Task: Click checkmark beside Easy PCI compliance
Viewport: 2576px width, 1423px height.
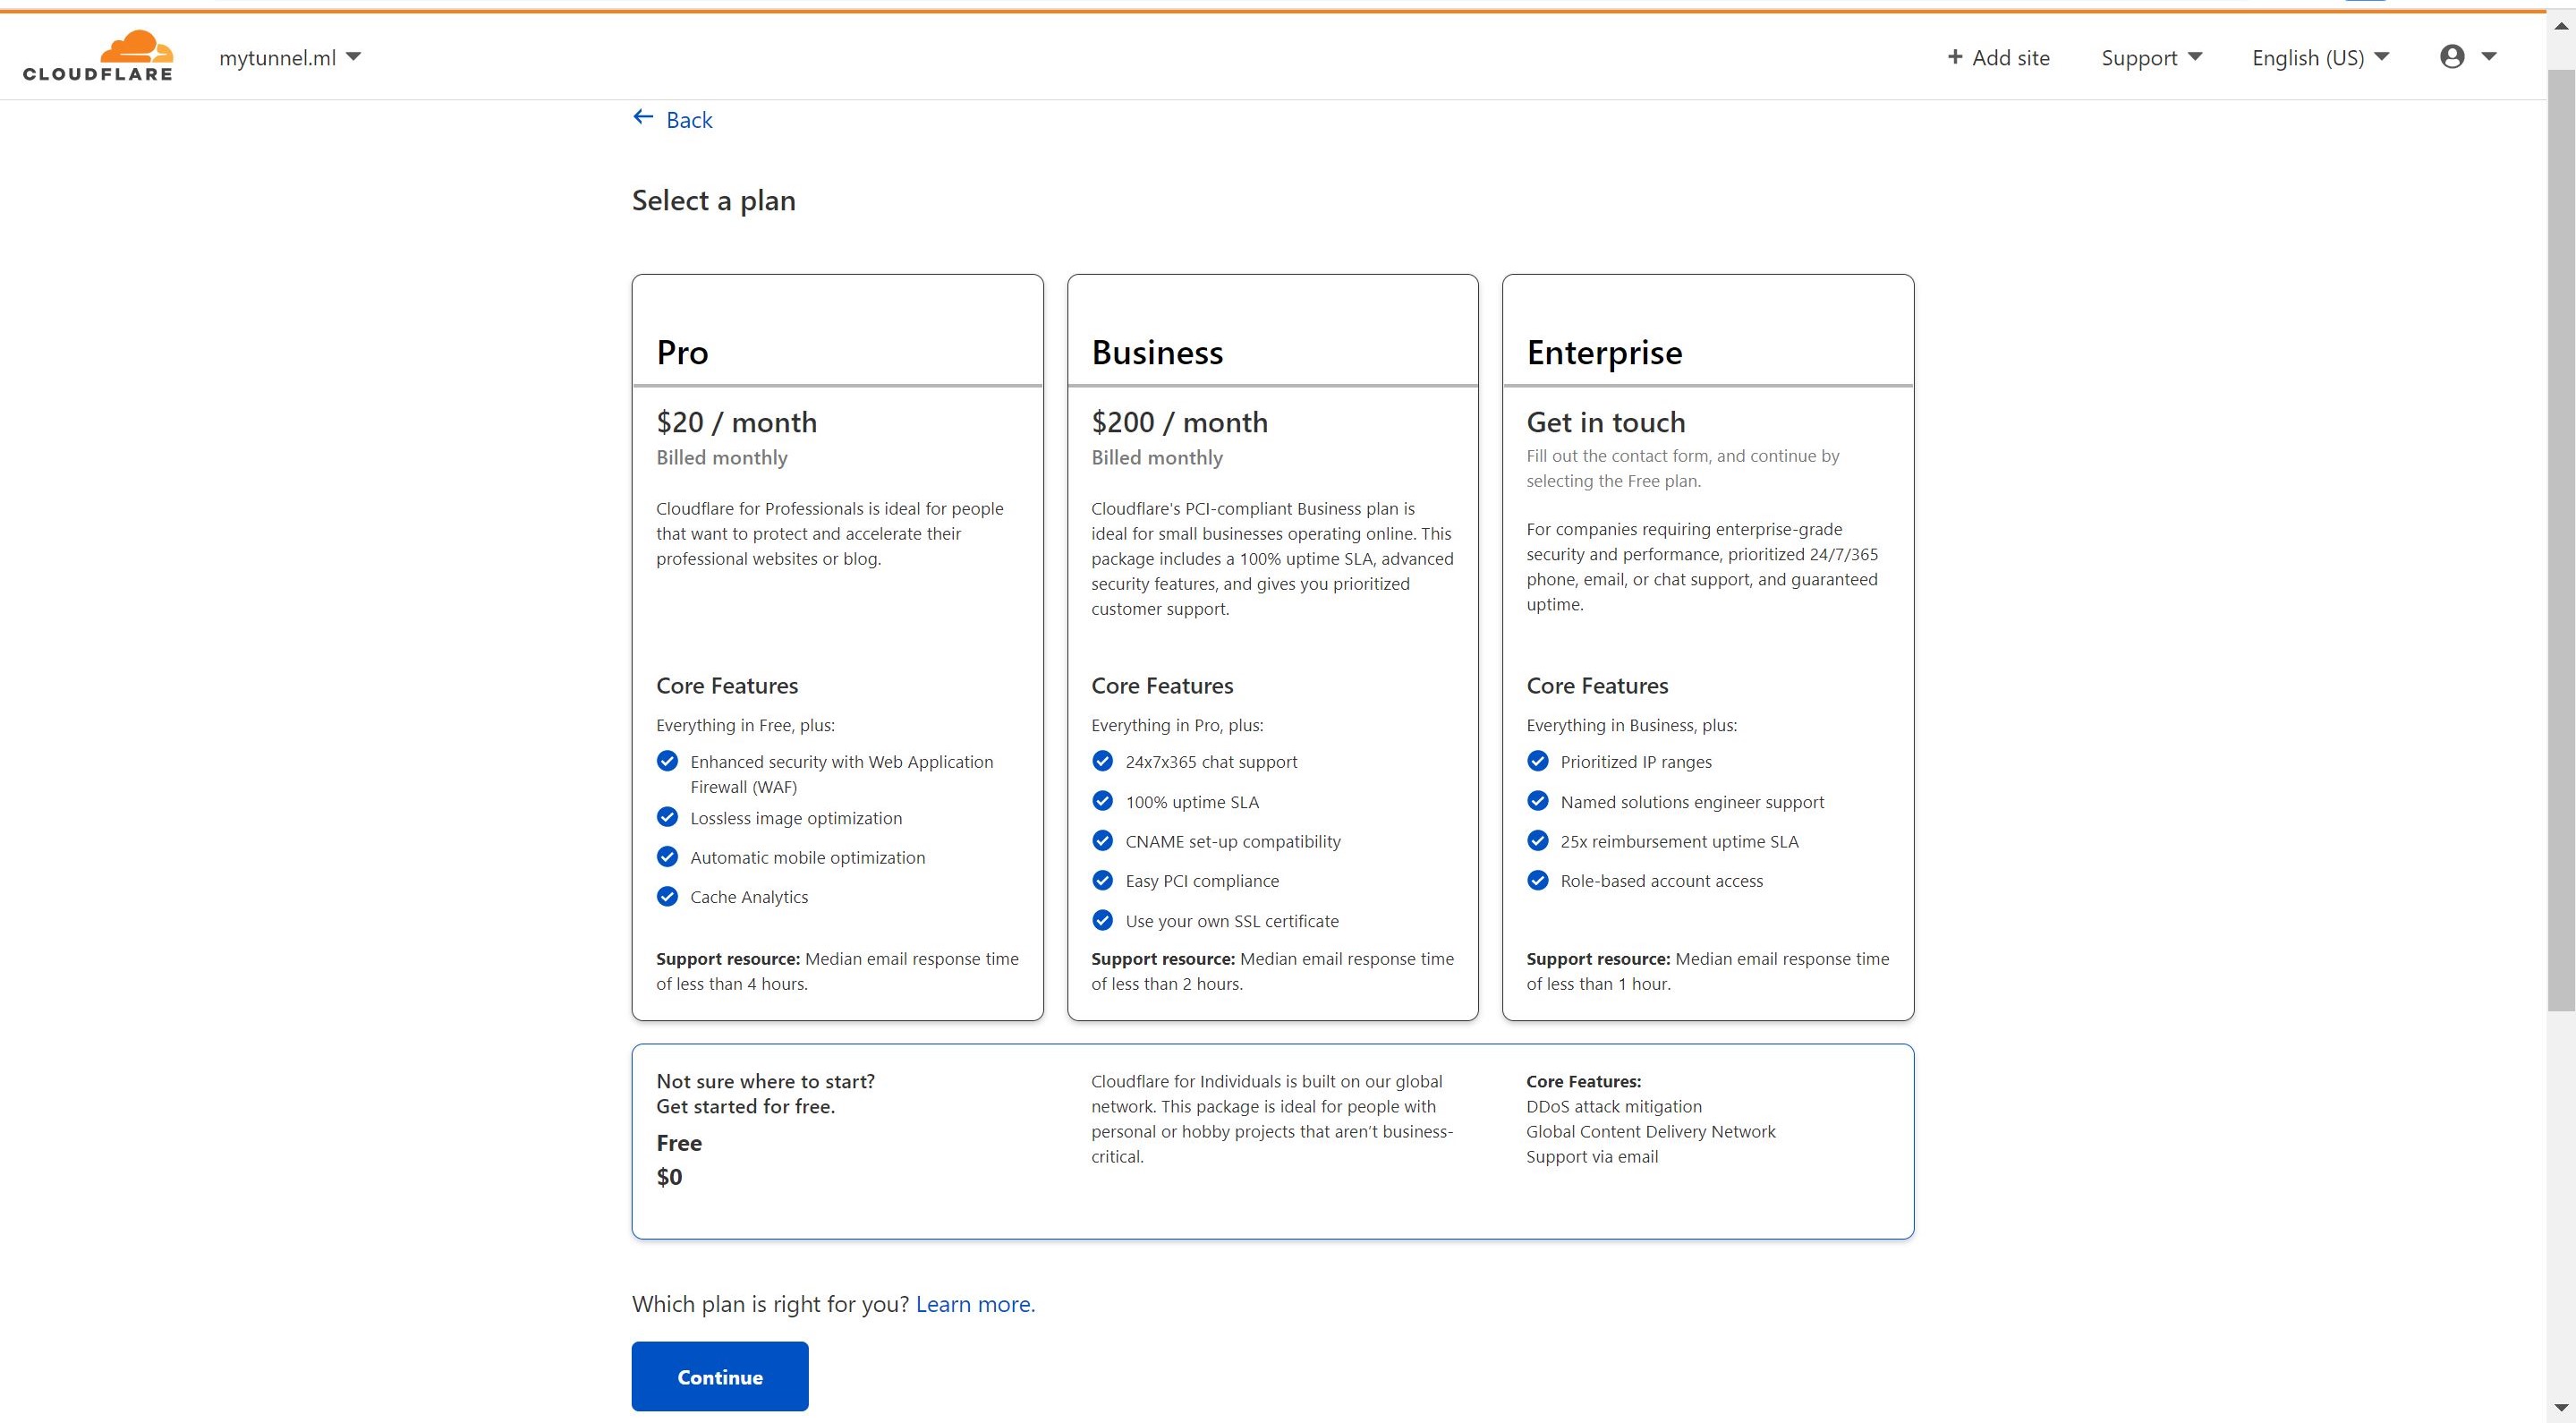Action: (x=1102, y=880)
